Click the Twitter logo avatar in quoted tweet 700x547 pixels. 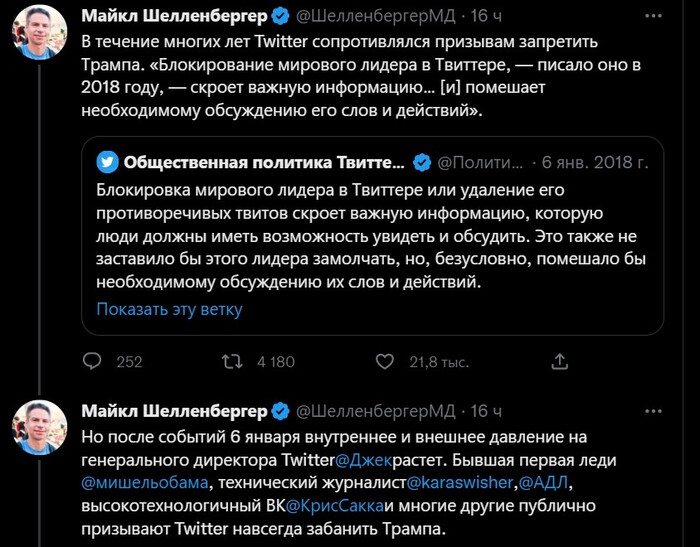pyautogui.click(x=106, y=162)
